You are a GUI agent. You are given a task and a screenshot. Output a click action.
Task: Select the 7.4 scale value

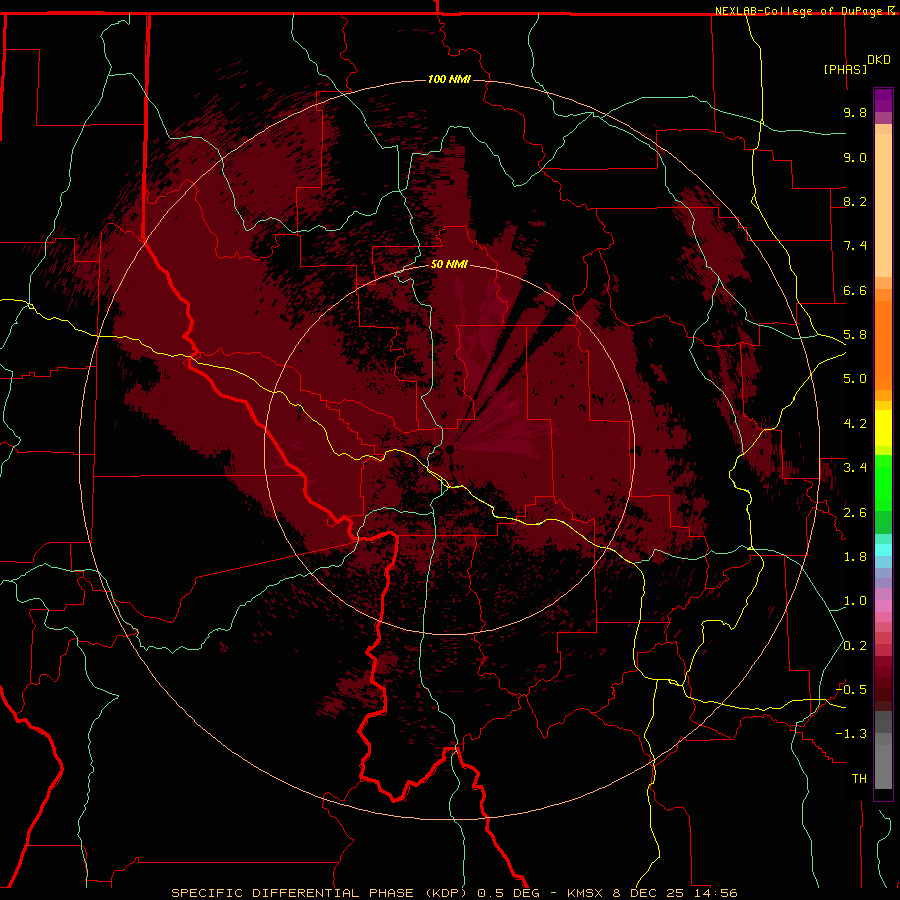point(855,246)
